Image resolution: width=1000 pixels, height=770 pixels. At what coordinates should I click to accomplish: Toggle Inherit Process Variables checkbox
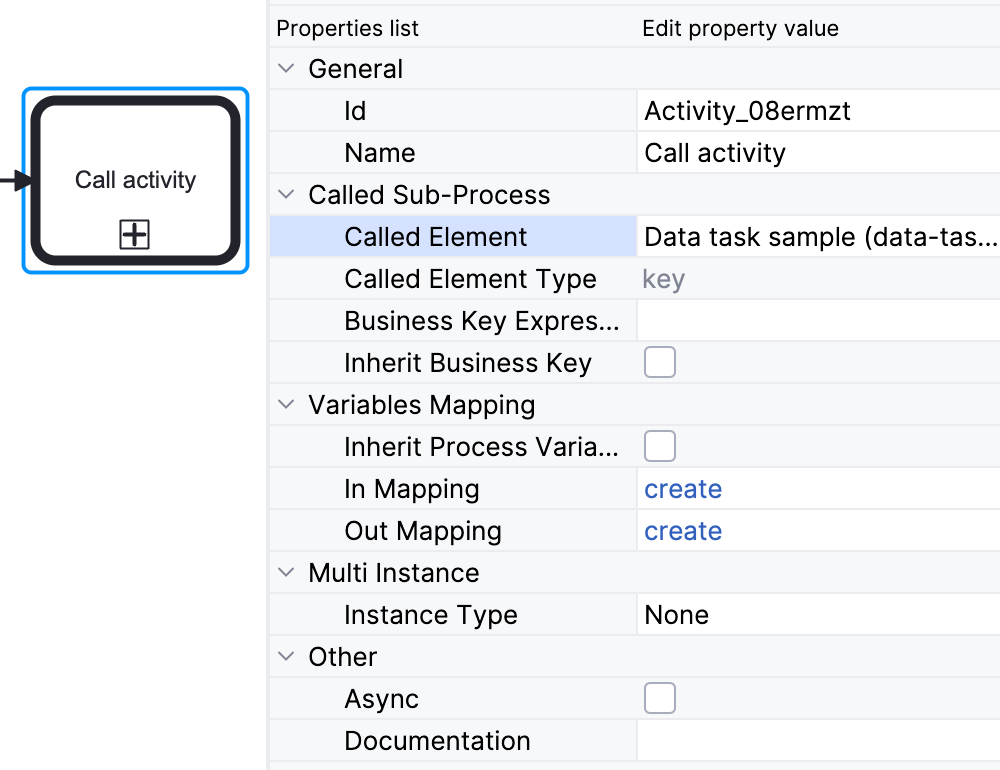[660, 446]
